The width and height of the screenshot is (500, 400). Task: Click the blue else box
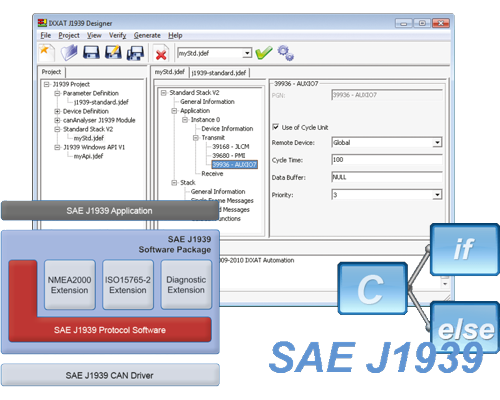(x=465, y=327)
